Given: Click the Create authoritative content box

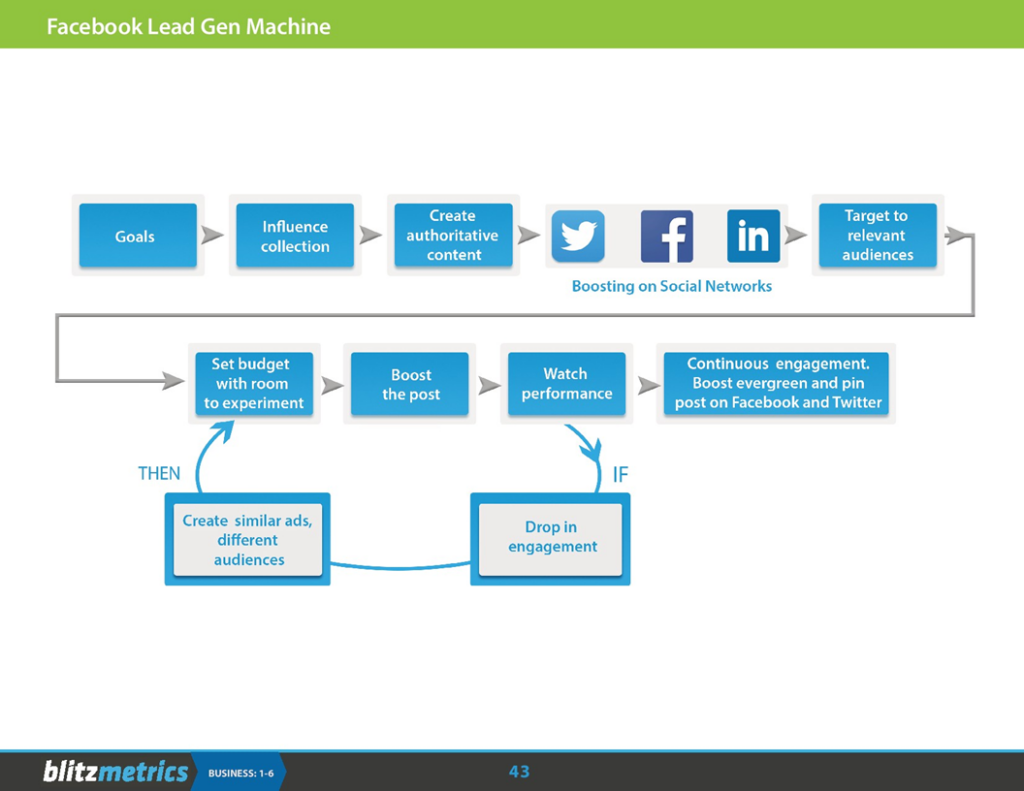Looking at the screenshot, I should (453, 236).
